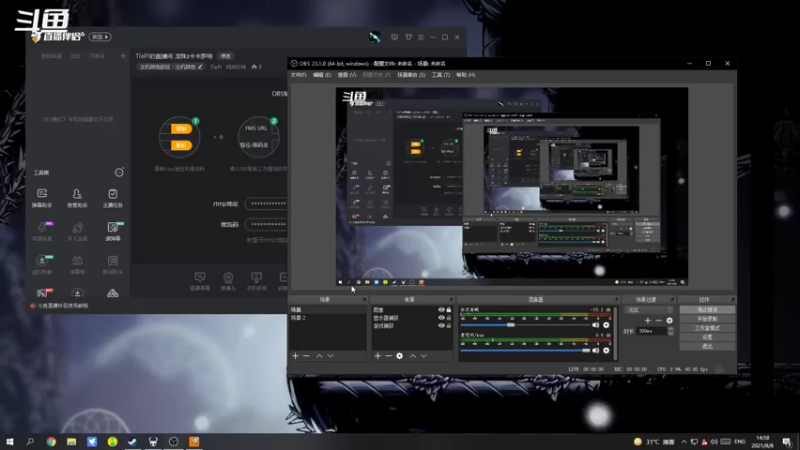Click the rtmp地址 field in Douyu
The height and width of the screenshot is (450, 800).
pos(266,204)
